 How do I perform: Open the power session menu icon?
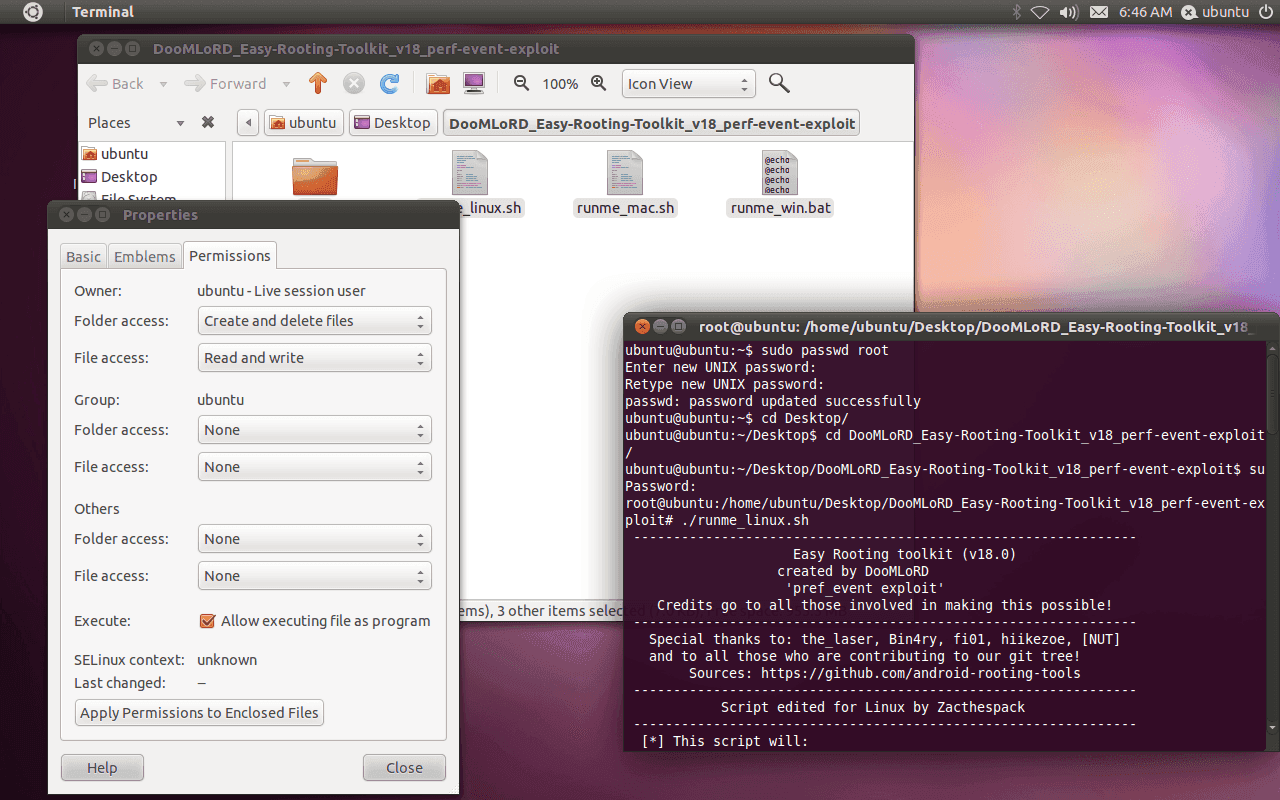pos(1264,12)
